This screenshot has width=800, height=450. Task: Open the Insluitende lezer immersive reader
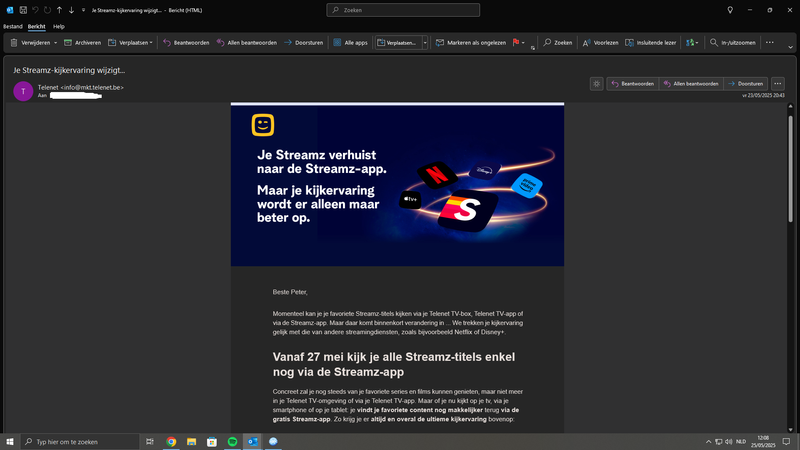pos(651,42)
